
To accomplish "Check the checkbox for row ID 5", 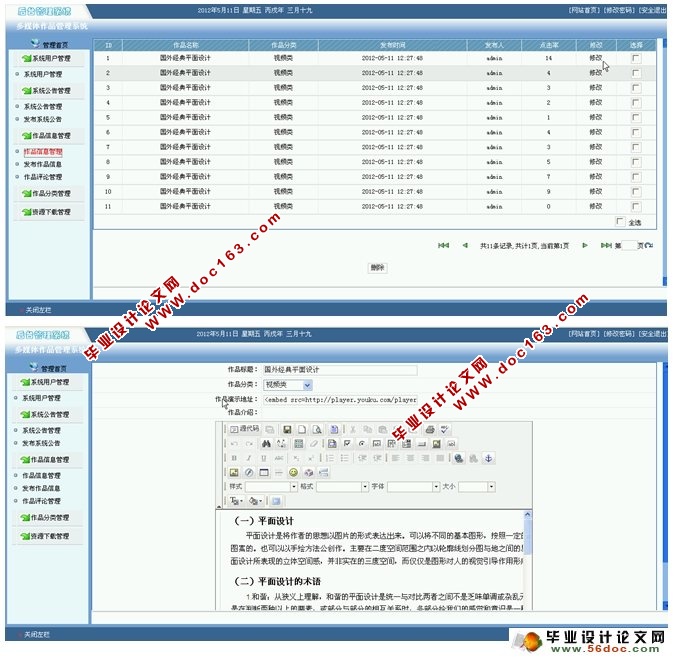I will (x=635, y=118).
